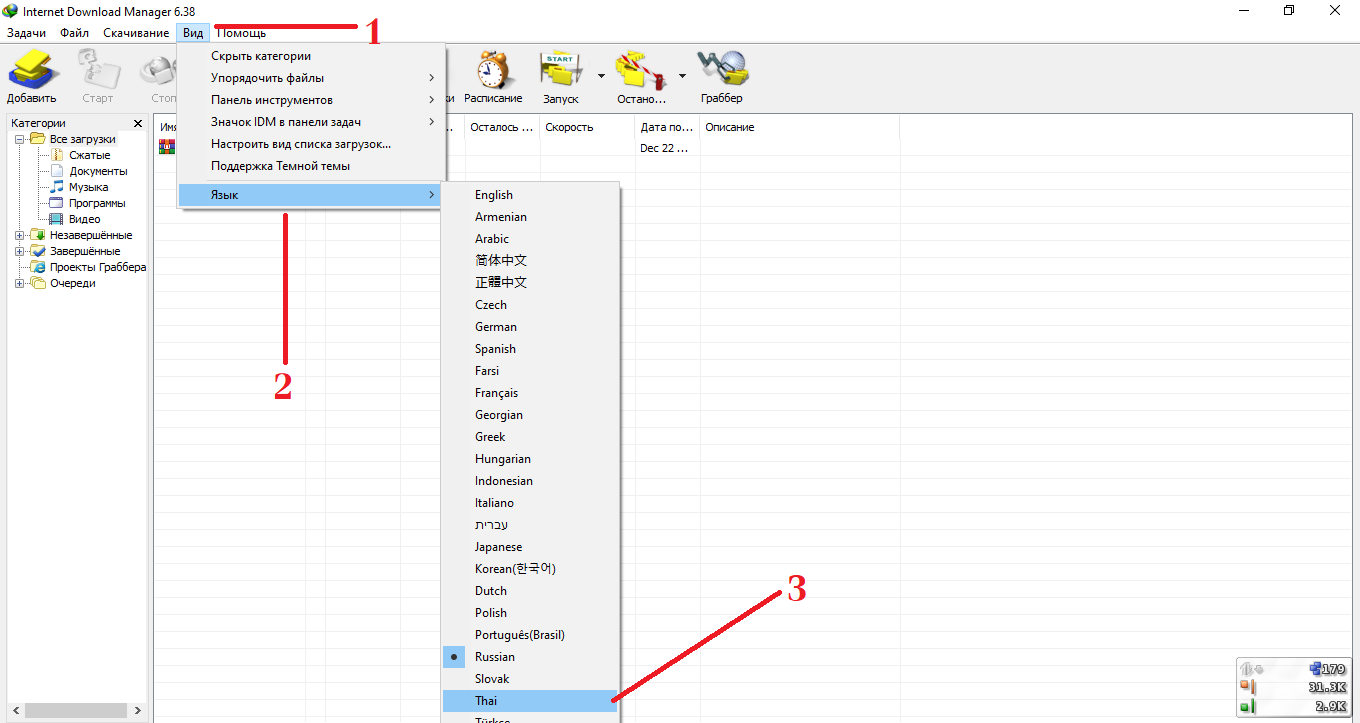Click the network speed meter widget
Screen dimensions: 1360x723
[1294, 687]
